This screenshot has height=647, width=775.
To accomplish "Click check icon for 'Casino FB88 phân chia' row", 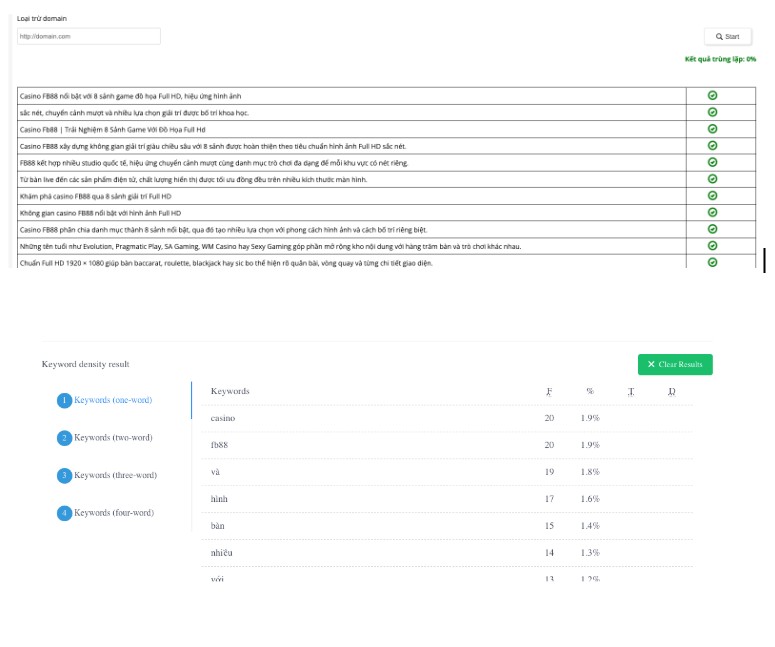I will 712,229.
